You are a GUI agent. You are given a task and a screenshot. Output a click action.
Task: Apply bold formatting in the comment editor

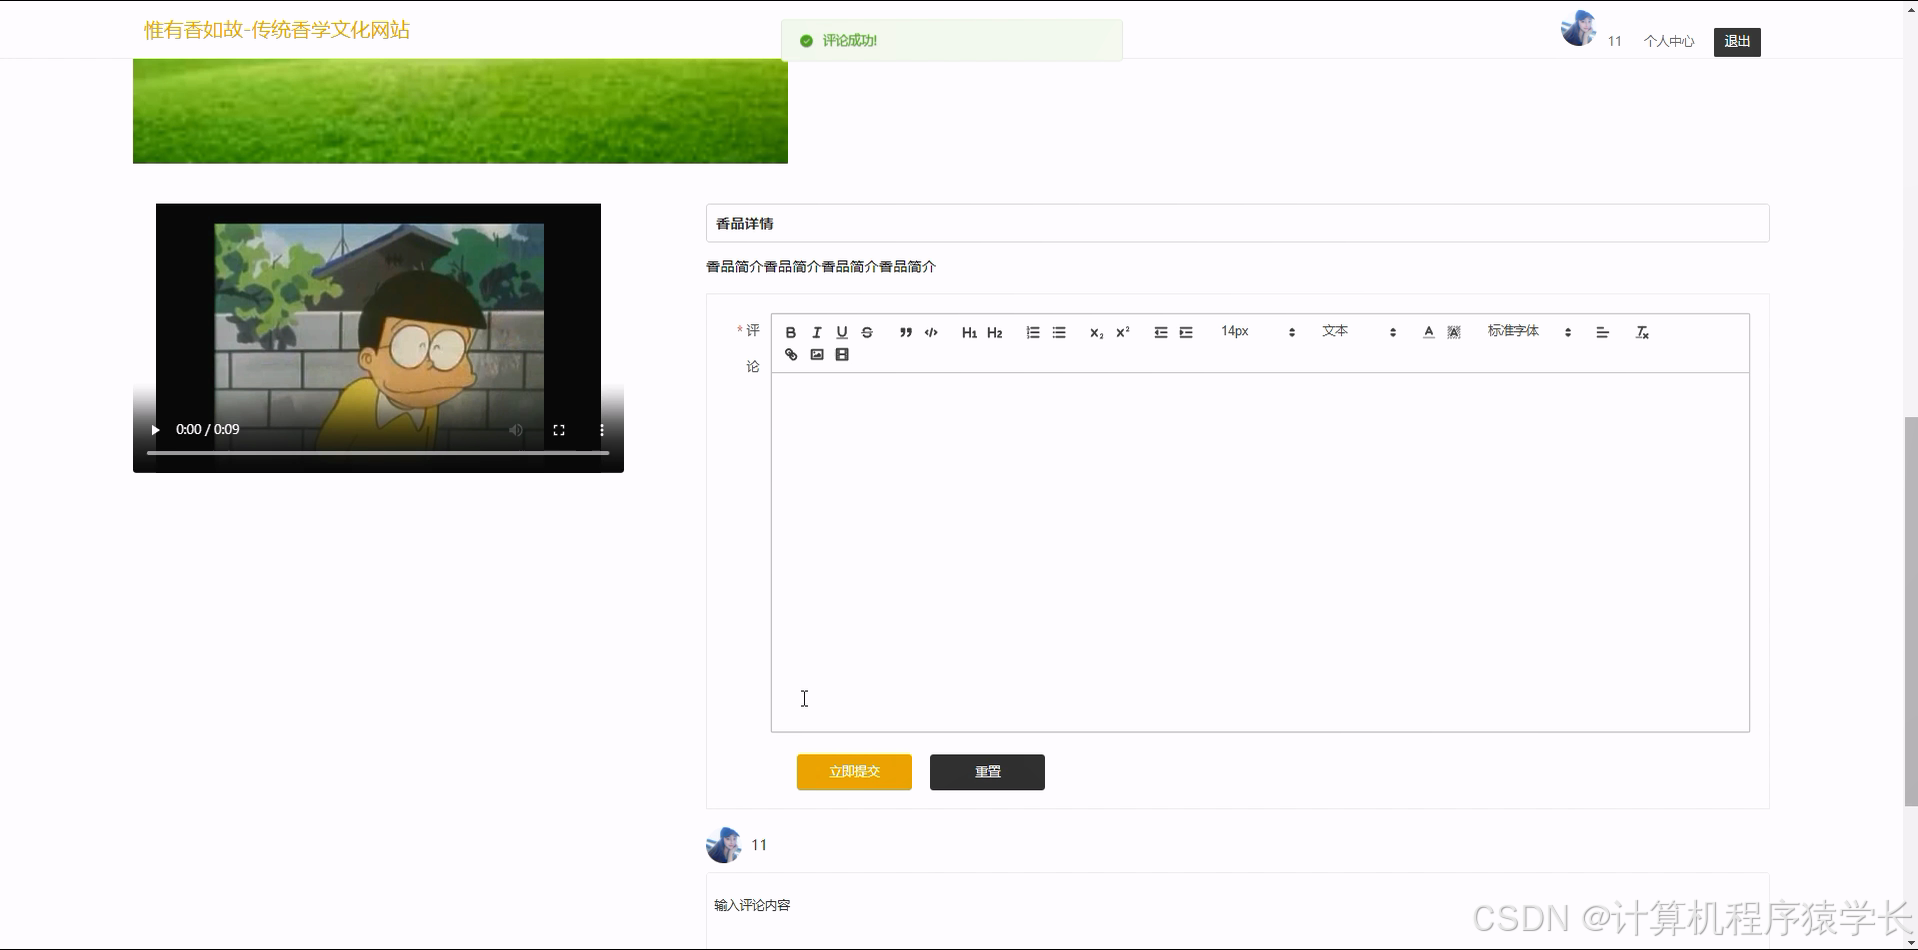point(790,331)
